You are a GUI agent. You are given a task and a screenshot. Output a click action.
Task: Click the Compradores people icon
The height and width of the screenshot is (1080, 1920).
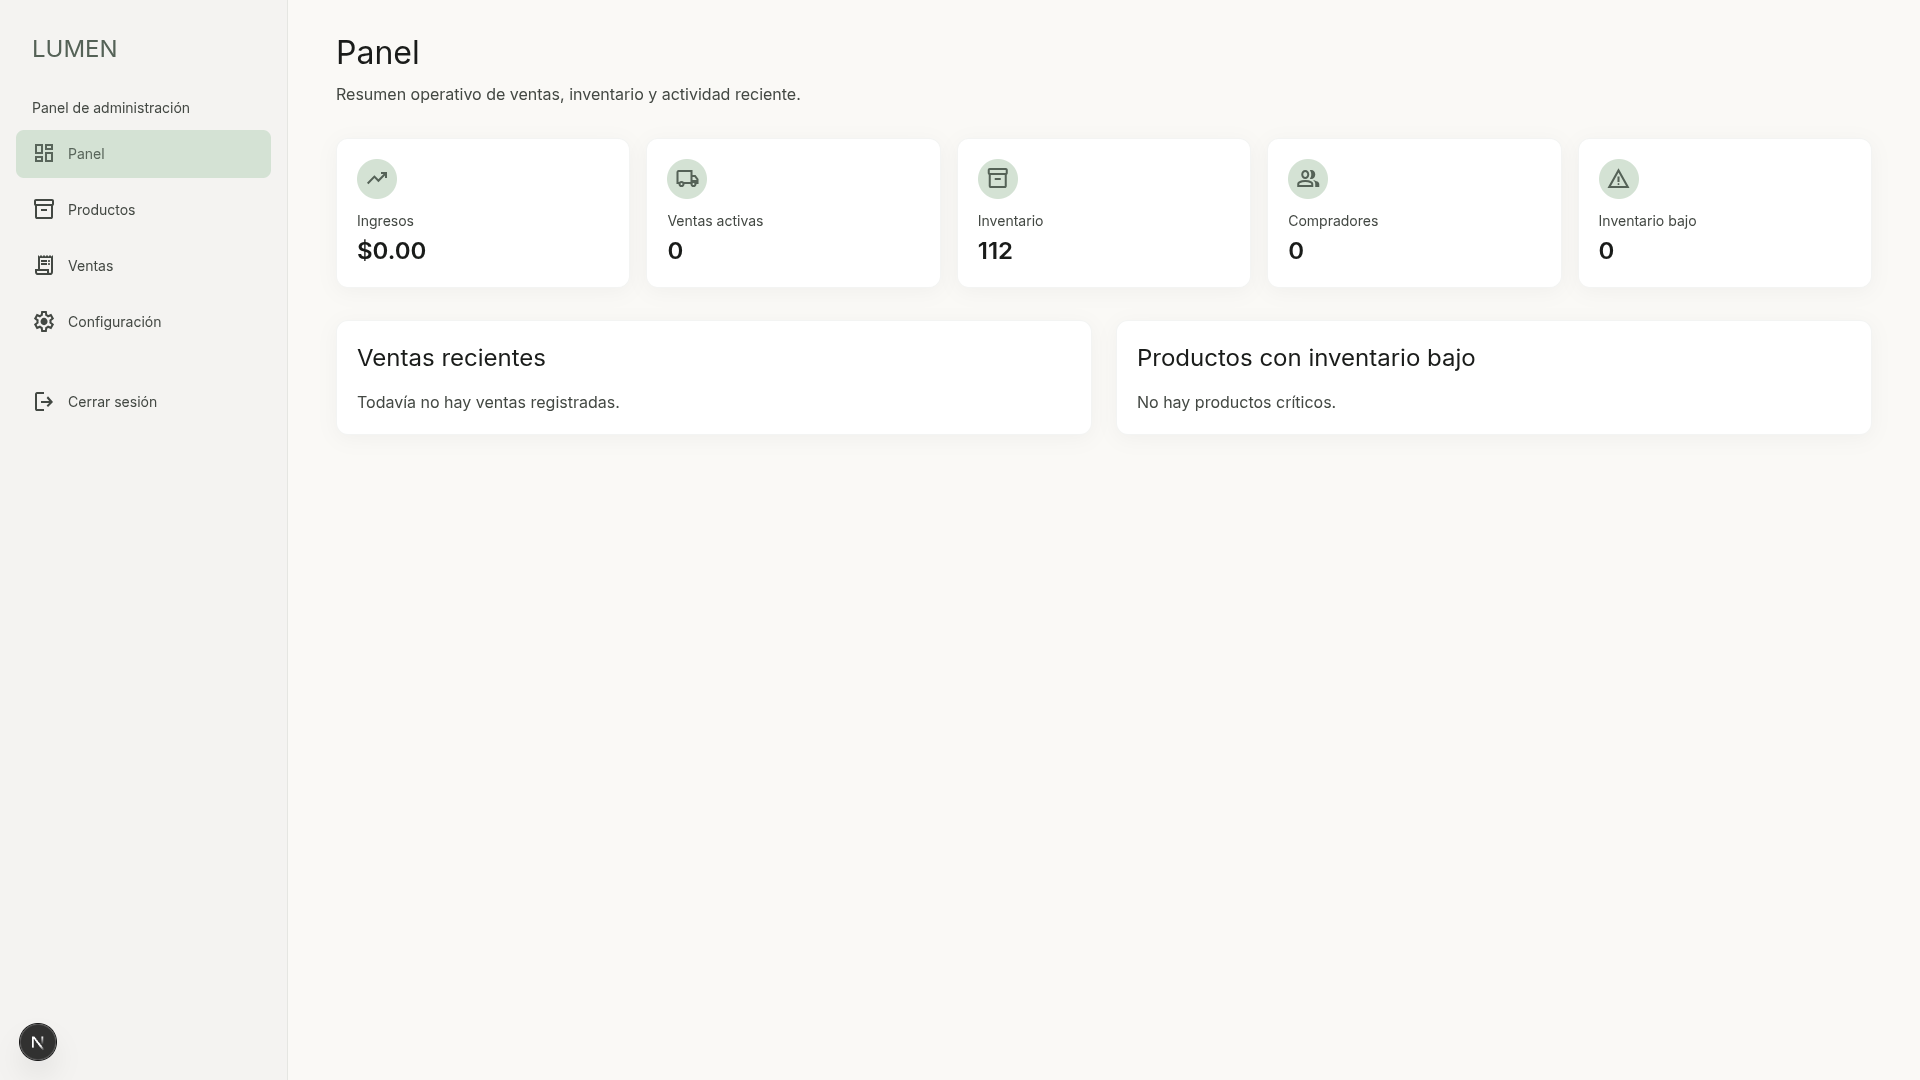(x=1308, y=179)
